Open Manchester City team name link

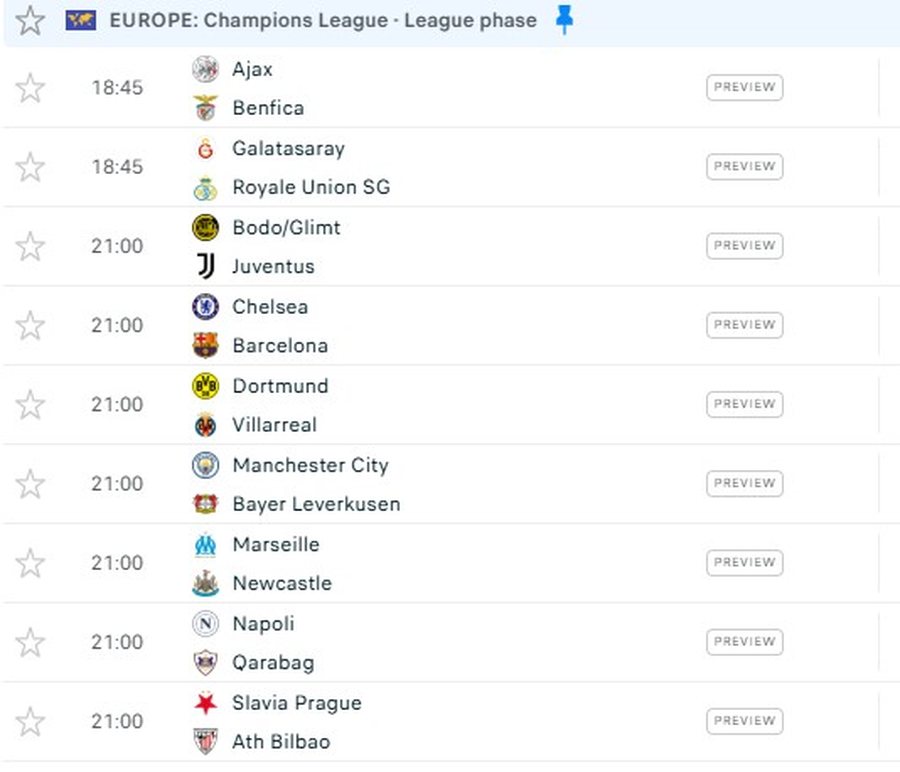pyautogui.click(x=310, y=465)
